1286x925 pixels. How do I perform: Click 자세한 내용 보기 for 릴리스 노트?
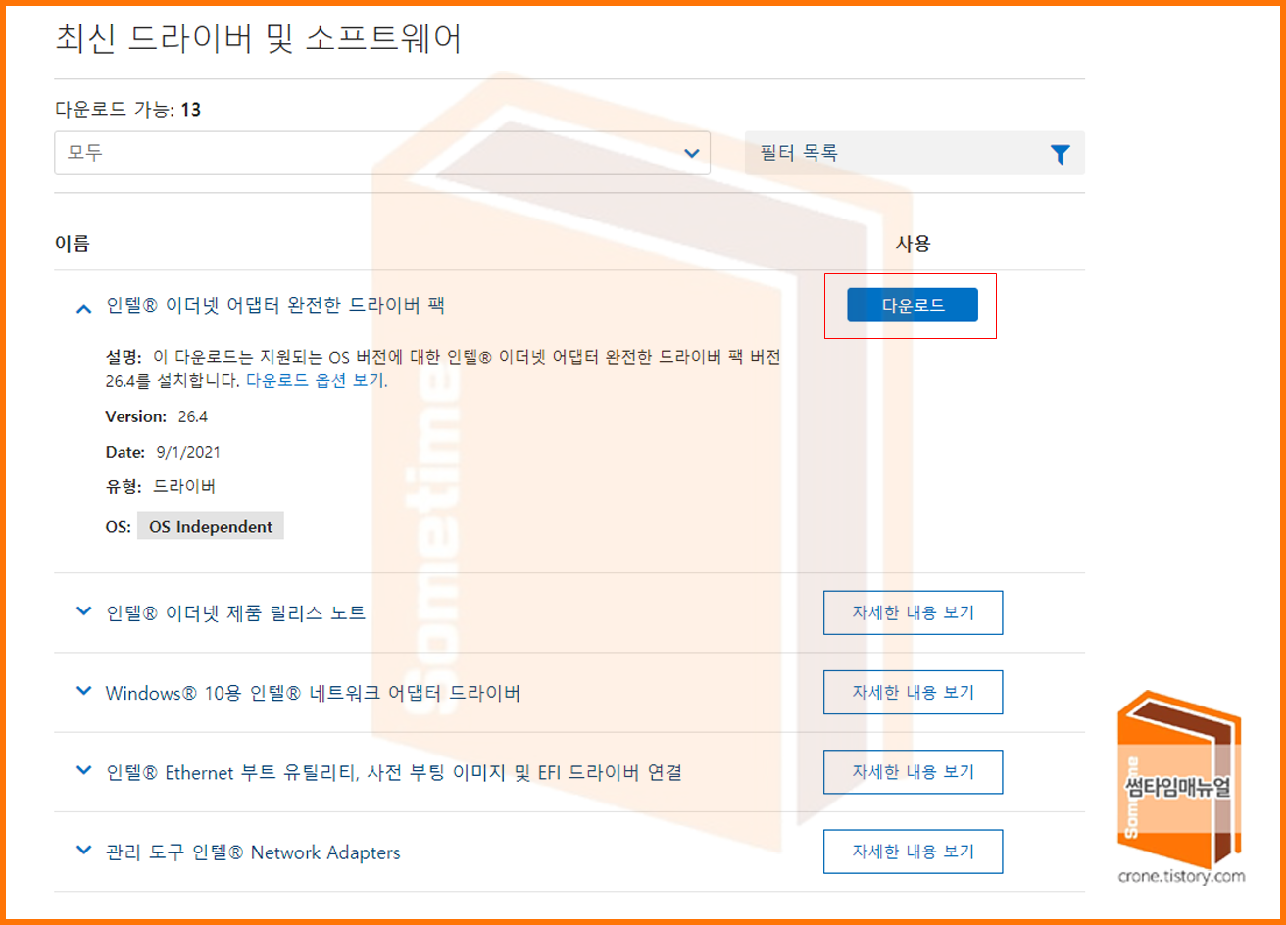click(913, 612)
